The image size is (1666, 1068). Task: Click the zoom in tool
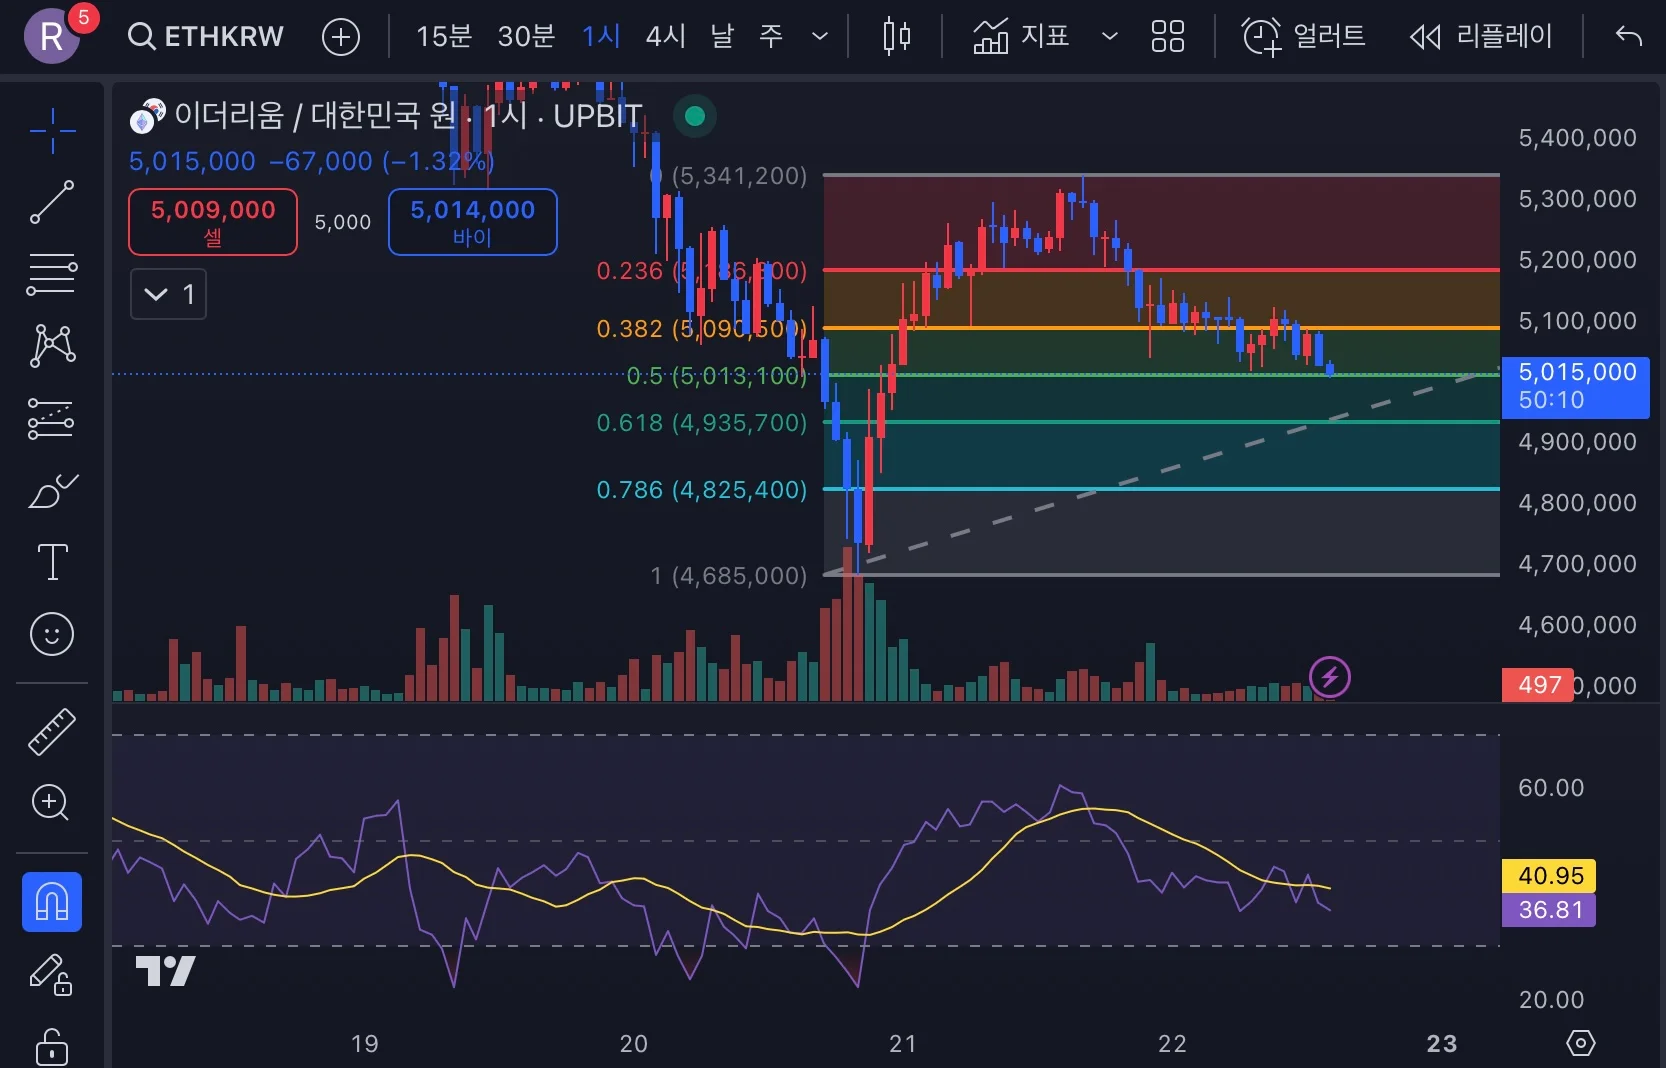[x=51, y=803]
